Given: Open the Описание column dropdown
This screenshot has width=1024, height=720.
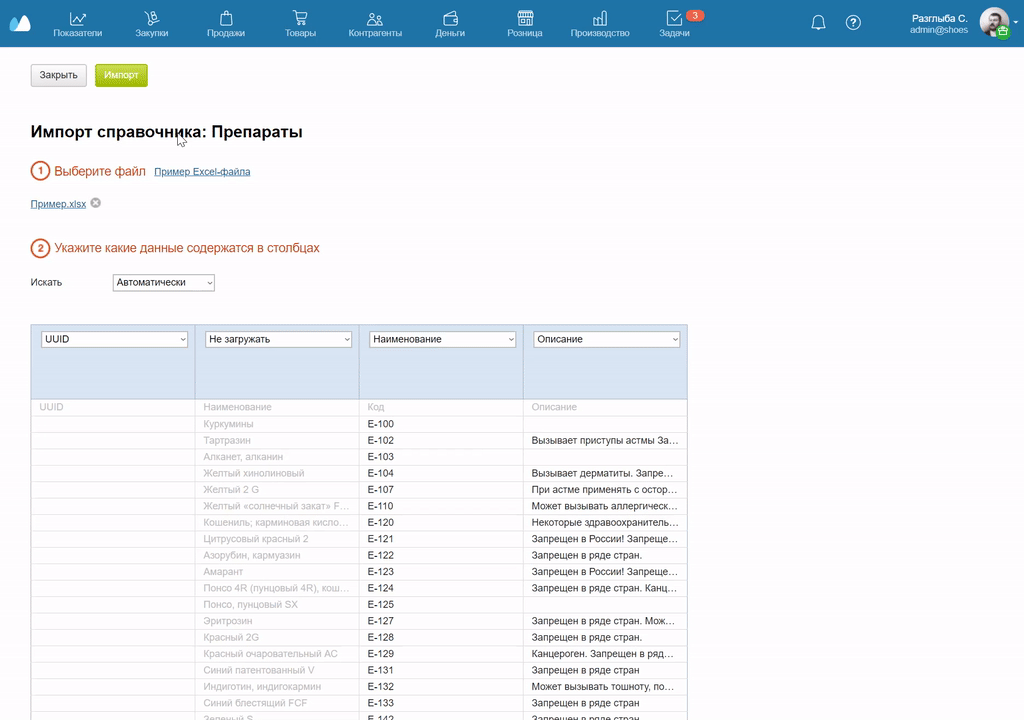Looking at the screenshot, I should point(606,339).
